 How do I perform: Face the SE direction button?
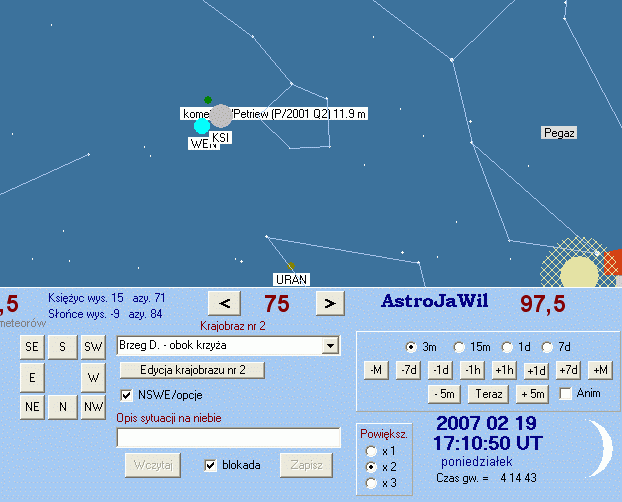click(32, 346)
